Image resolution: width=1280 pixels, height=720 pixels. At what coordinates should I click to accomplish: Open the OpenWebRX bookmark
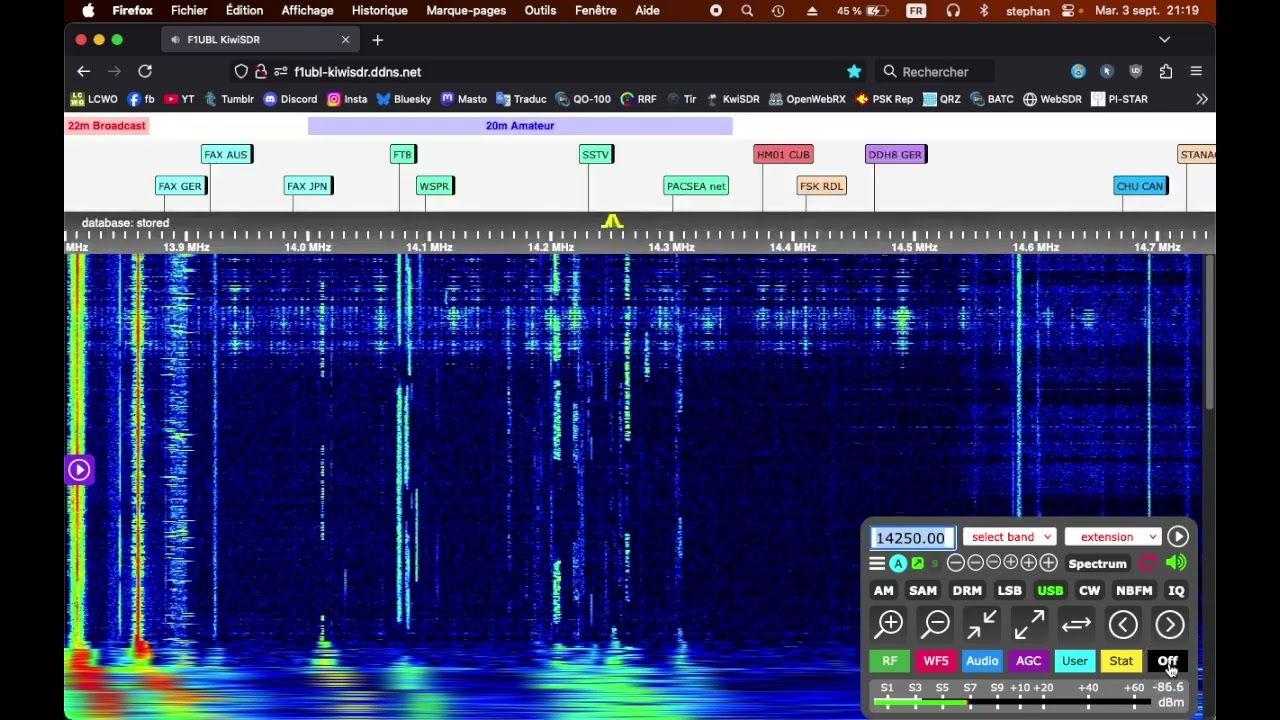(808, 99)
